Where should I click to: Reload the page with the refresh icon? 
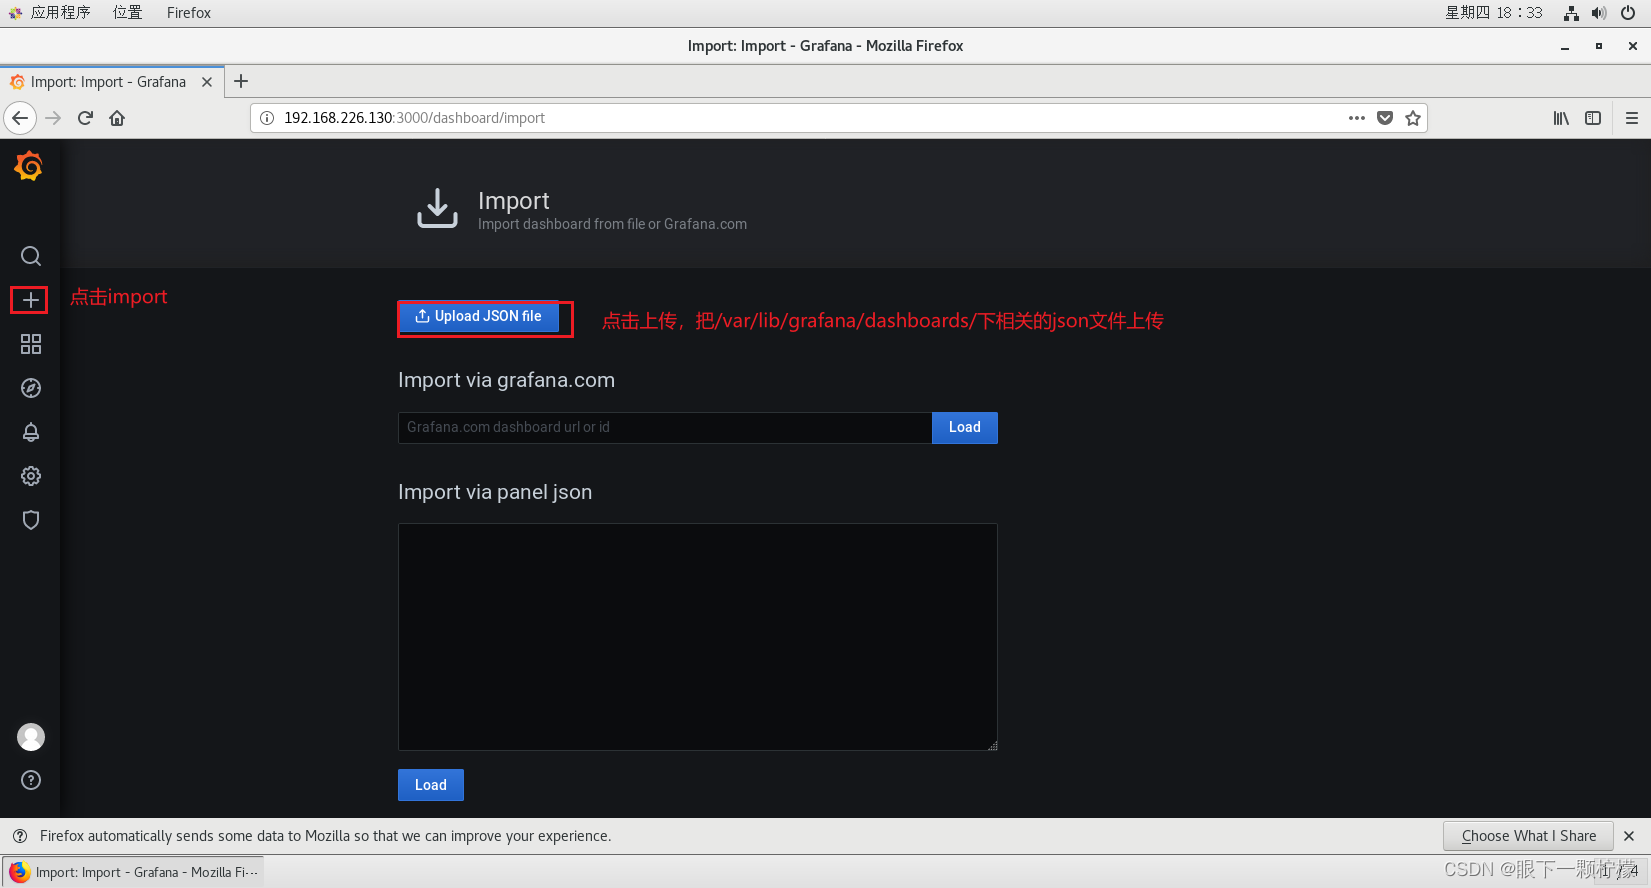[x=86, y=118]
